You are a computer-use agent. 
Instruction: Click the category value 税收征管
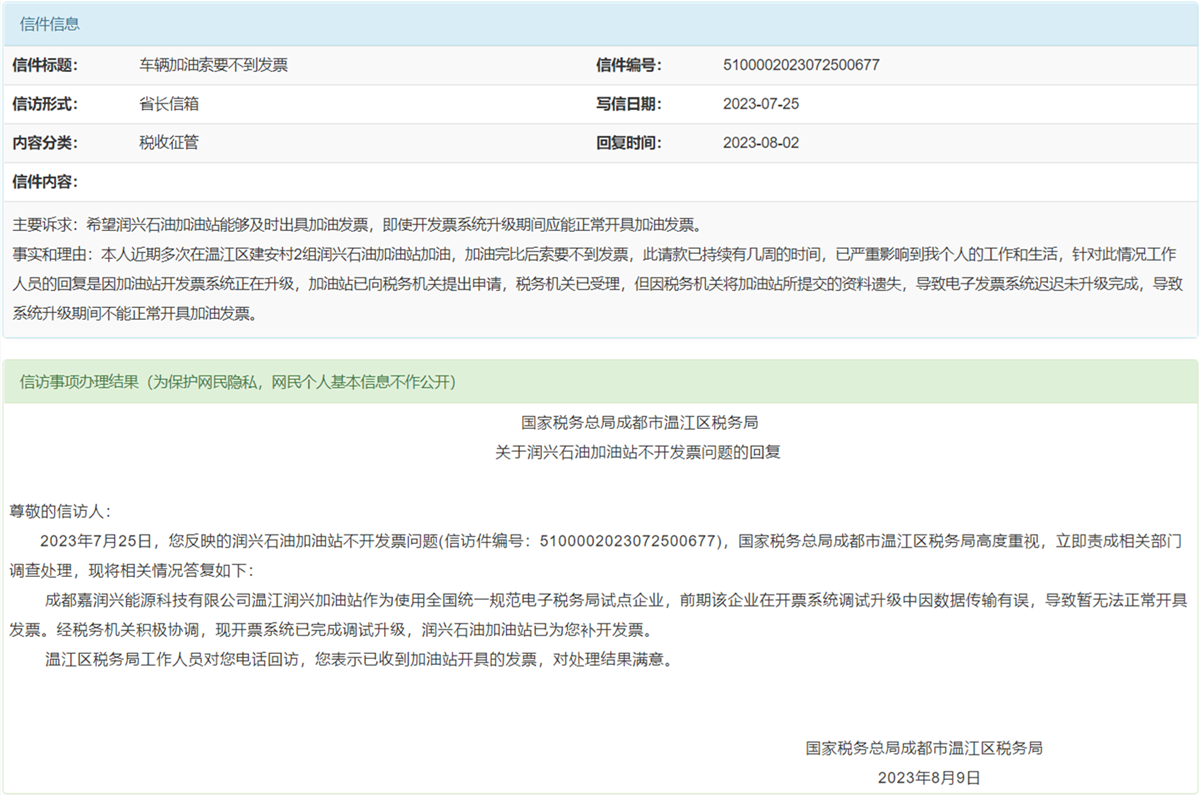click(169, 143)
